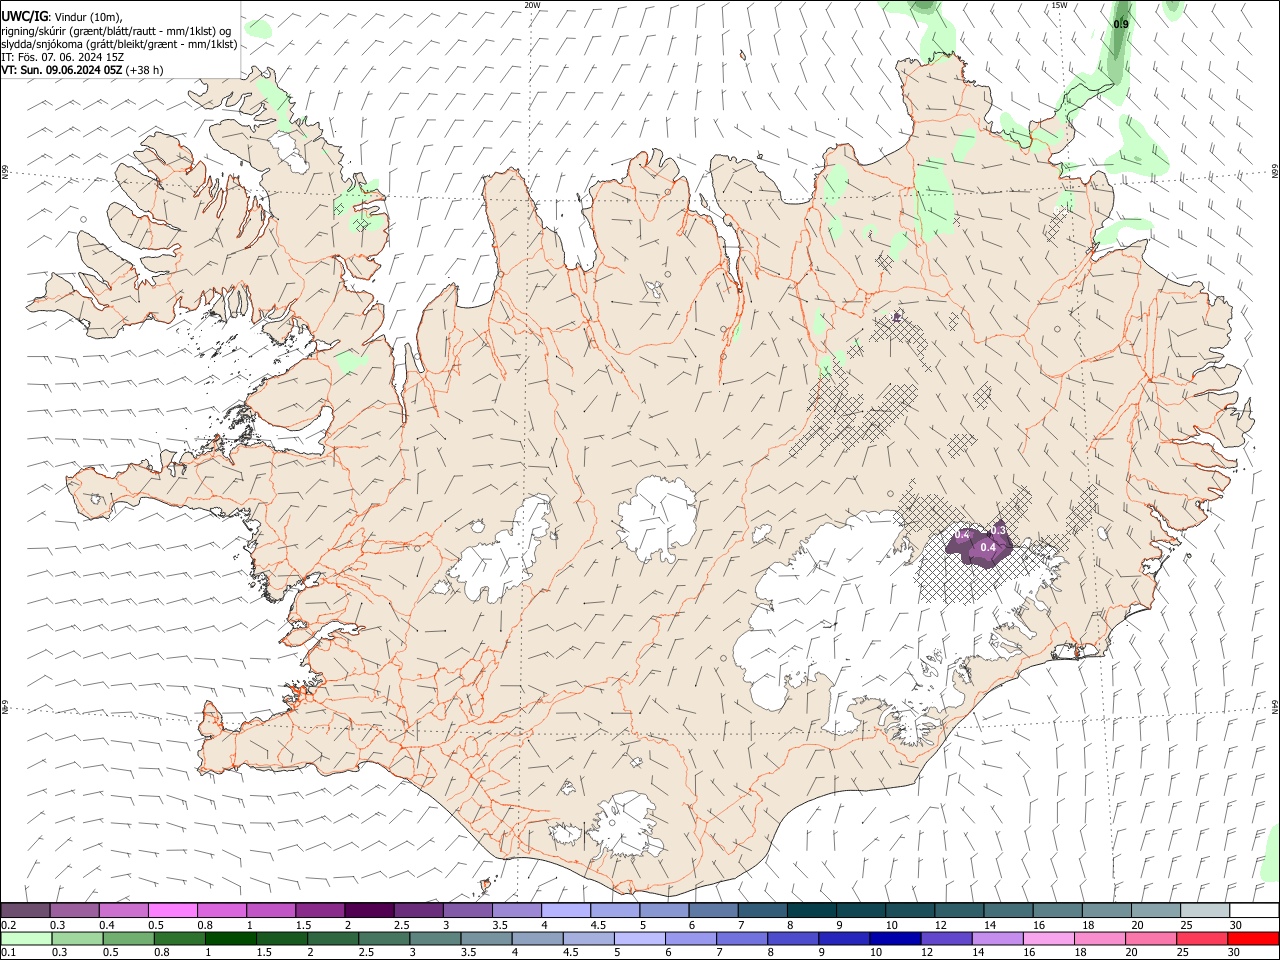The image size is (1280, 960).
Task: Click the light grey snow-scale swatch labeled 25
Action: pos(1205,910)
